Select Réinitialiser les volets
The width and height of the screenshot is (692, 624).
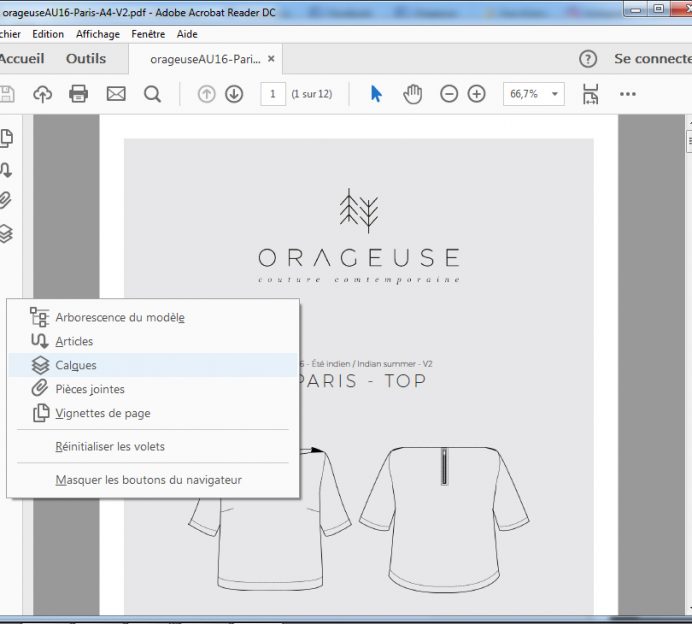154,447
